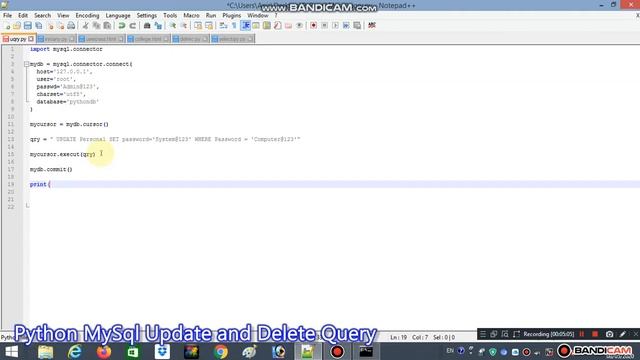Click the Open file toolbar icon
The height and width of the screenshot is (360, 640).
(x=17, y=26)
